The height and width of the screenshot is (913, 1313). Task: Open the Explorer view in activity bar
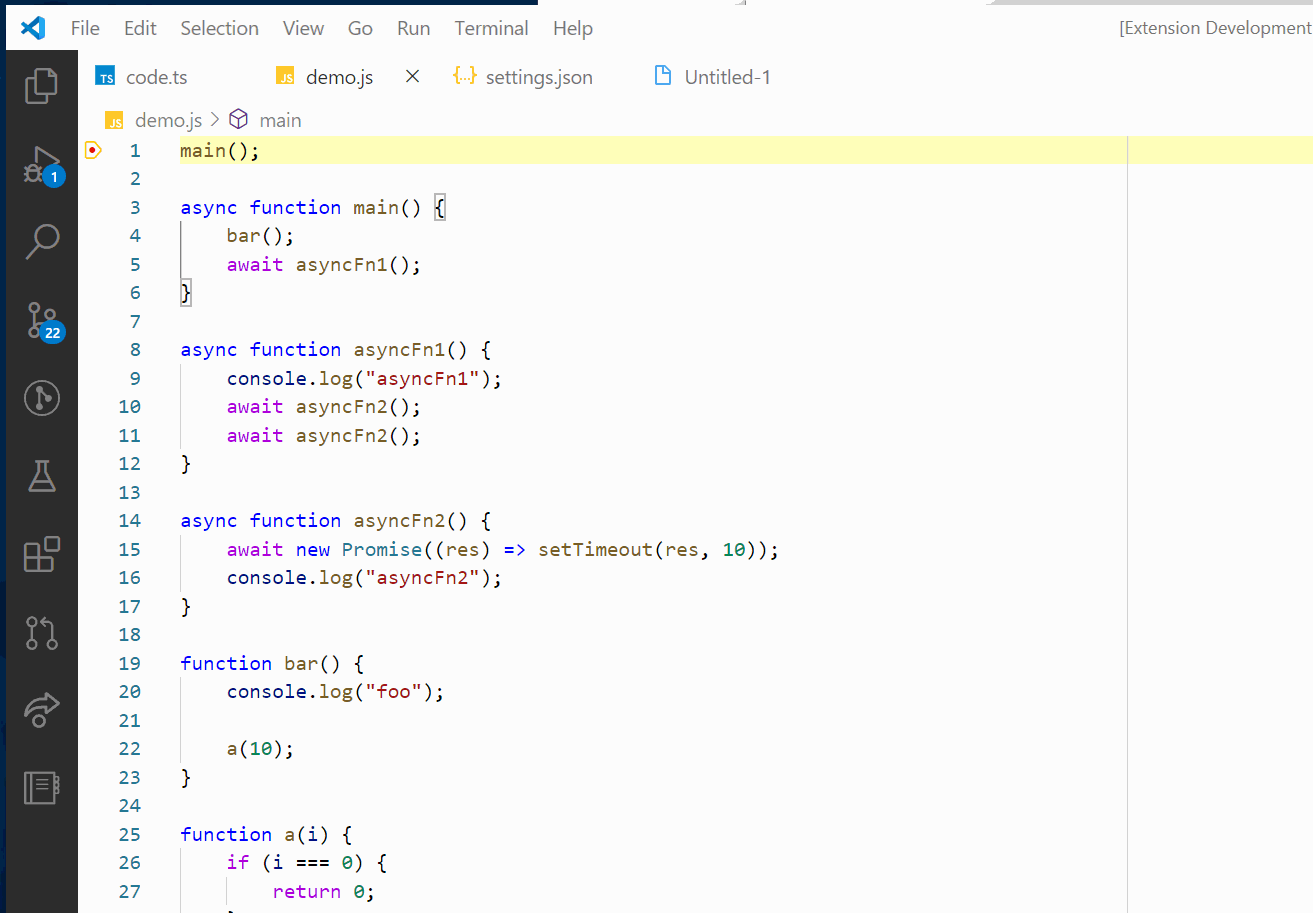point(41,85)
